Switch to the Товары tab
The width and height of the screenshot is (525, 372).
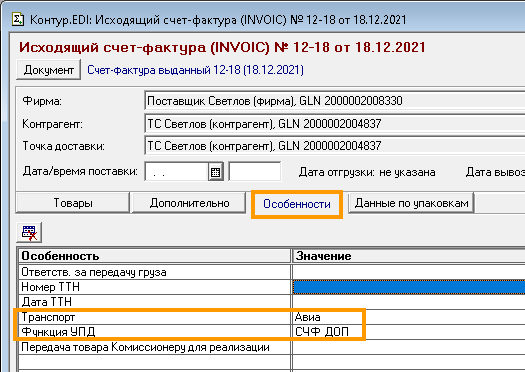(x=73, y=203)
